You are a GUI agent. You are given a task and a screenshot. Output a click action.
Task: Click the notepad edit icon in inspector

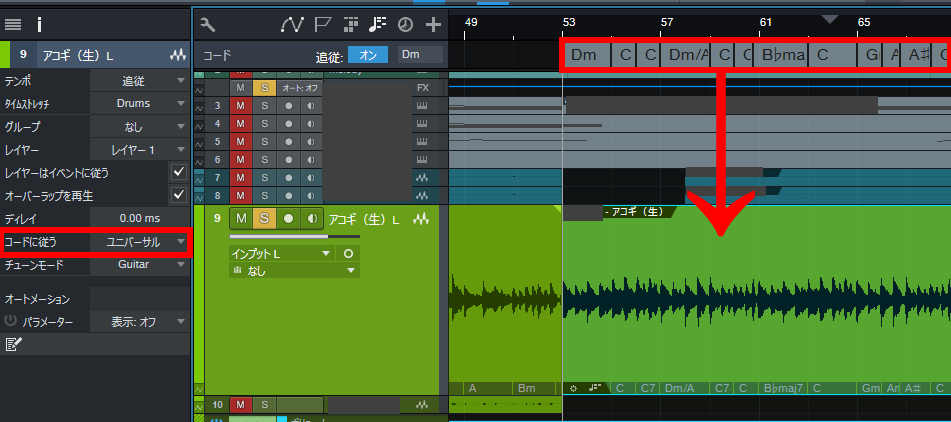(13, 345)
